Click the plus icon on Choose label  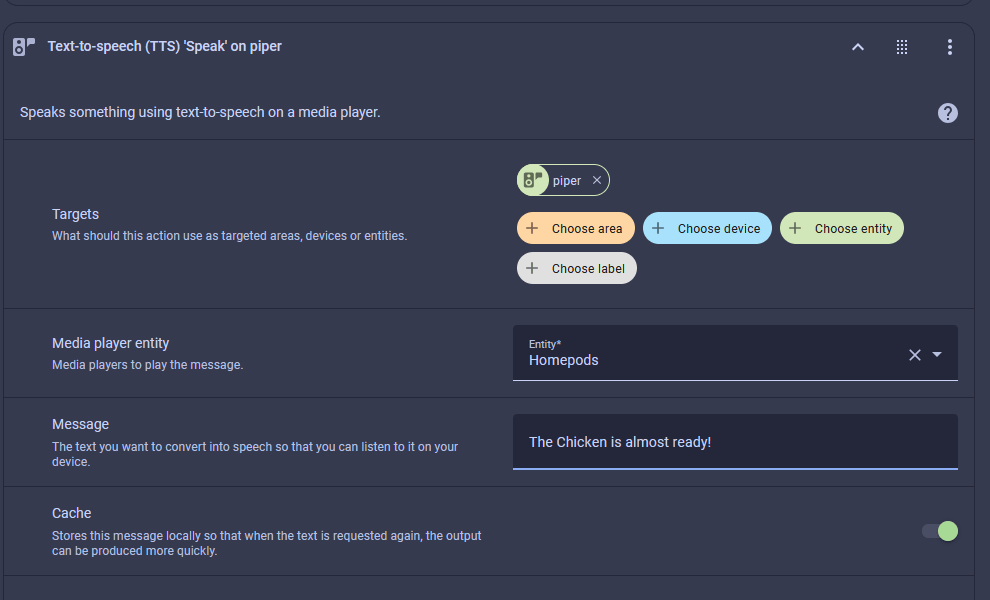point(532,268)
